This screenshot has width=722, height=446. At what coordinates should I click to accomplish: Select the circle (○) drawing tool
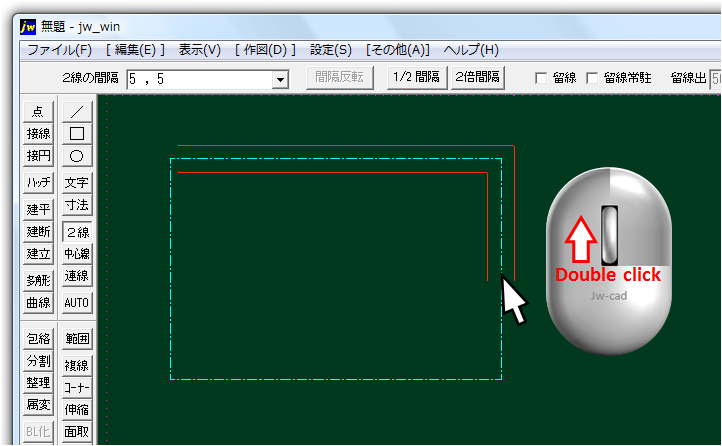click(x=77, y=156)
